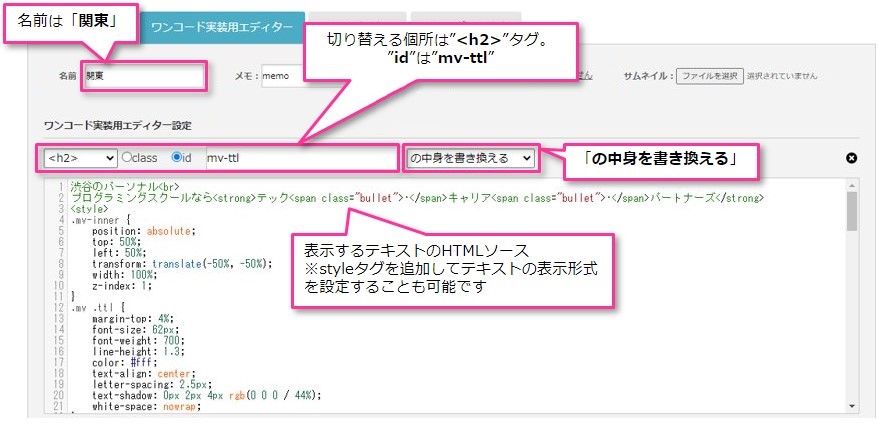Viewport: 878px width, 424px height.
Task: Open the <h2> tag dropdown
Action: point(81,159)
